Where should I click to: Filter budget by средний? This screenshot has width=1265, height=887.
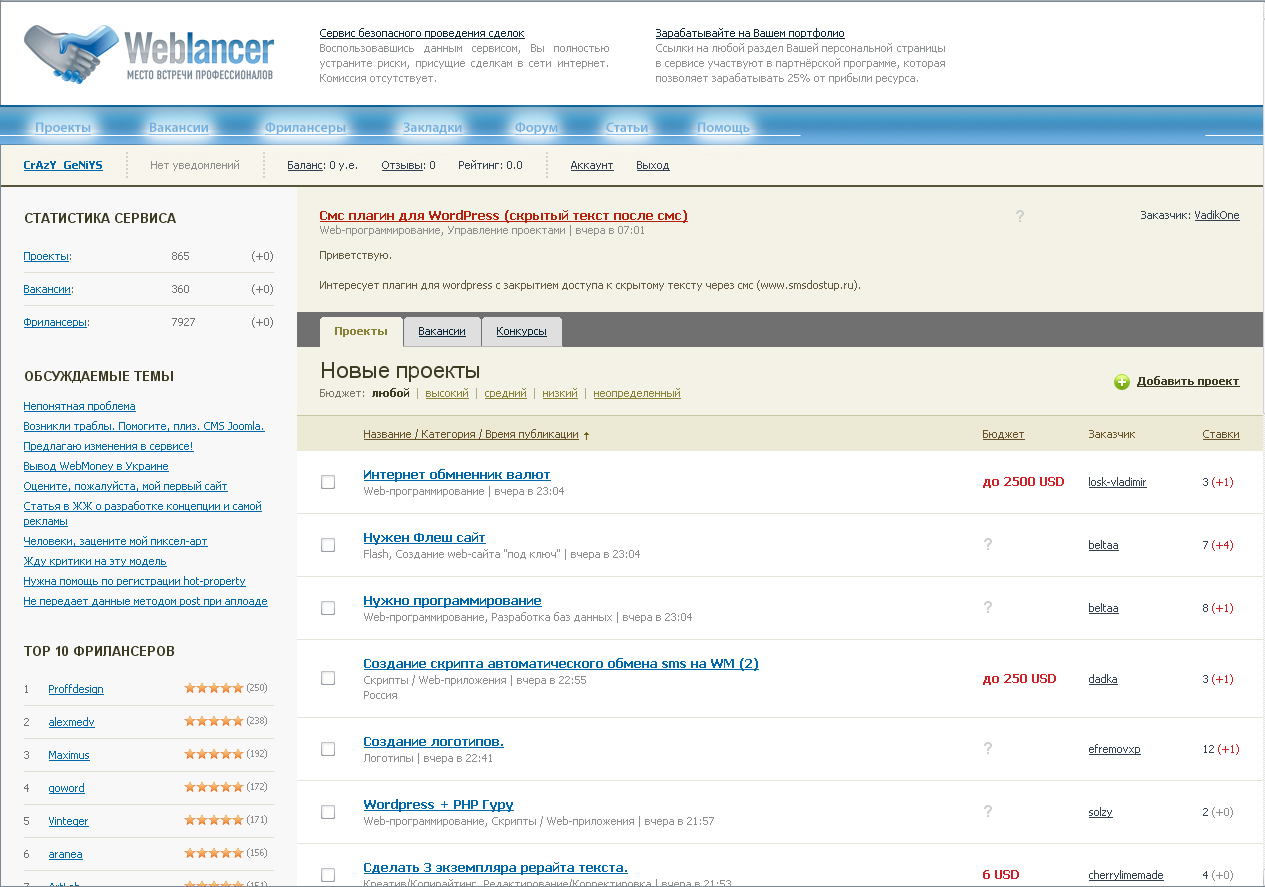505,393
